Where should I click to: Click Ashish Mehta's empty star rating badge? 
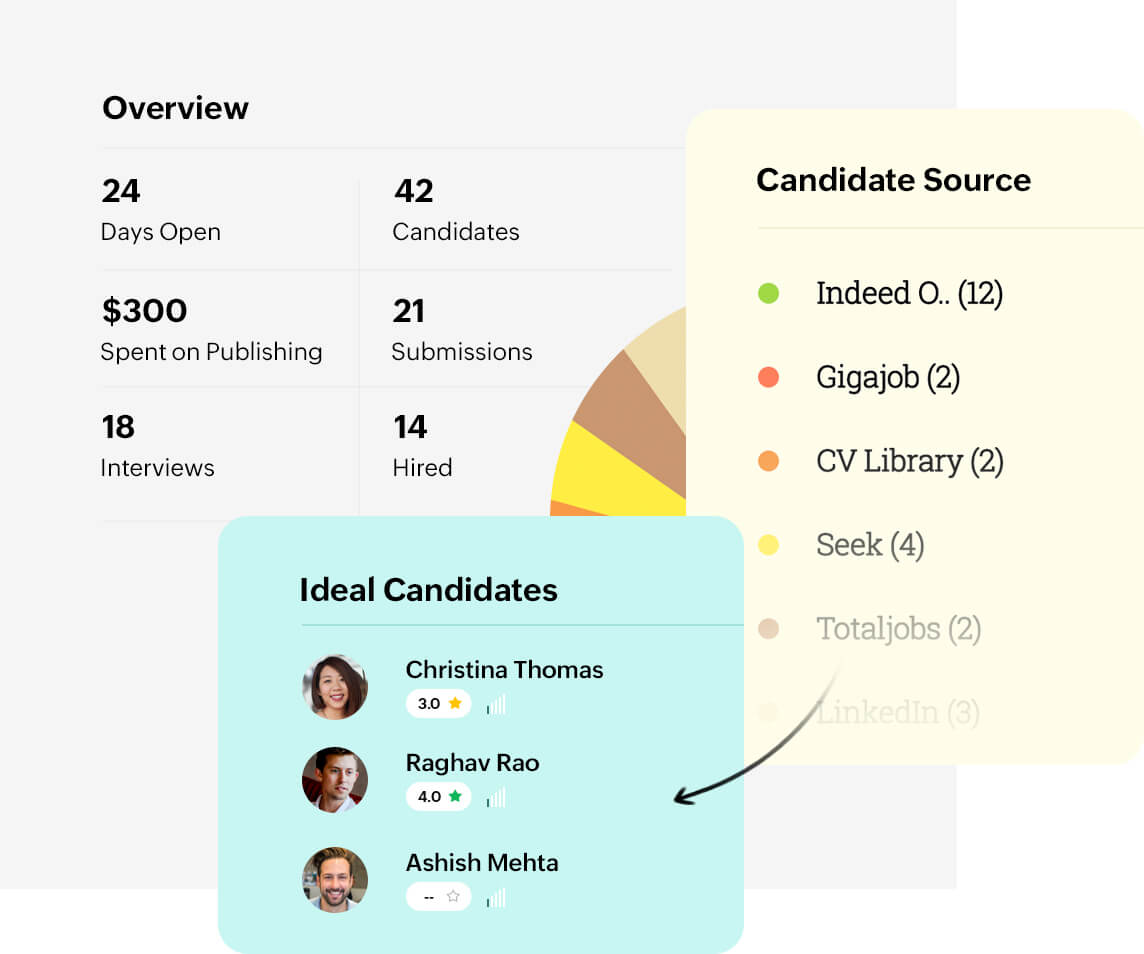point(438,897)
